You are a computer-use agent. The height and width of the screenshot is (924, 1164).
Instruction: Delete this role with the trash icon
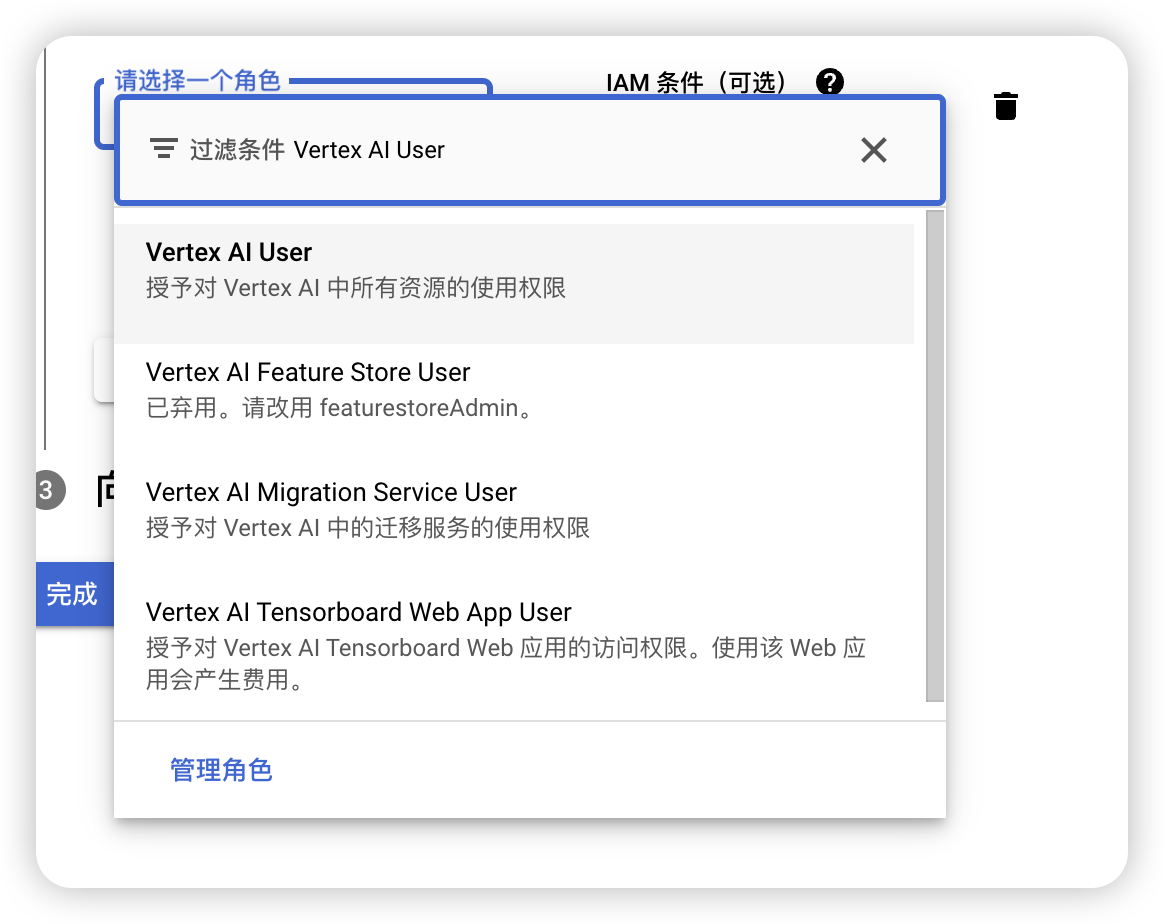(1005, 105)
